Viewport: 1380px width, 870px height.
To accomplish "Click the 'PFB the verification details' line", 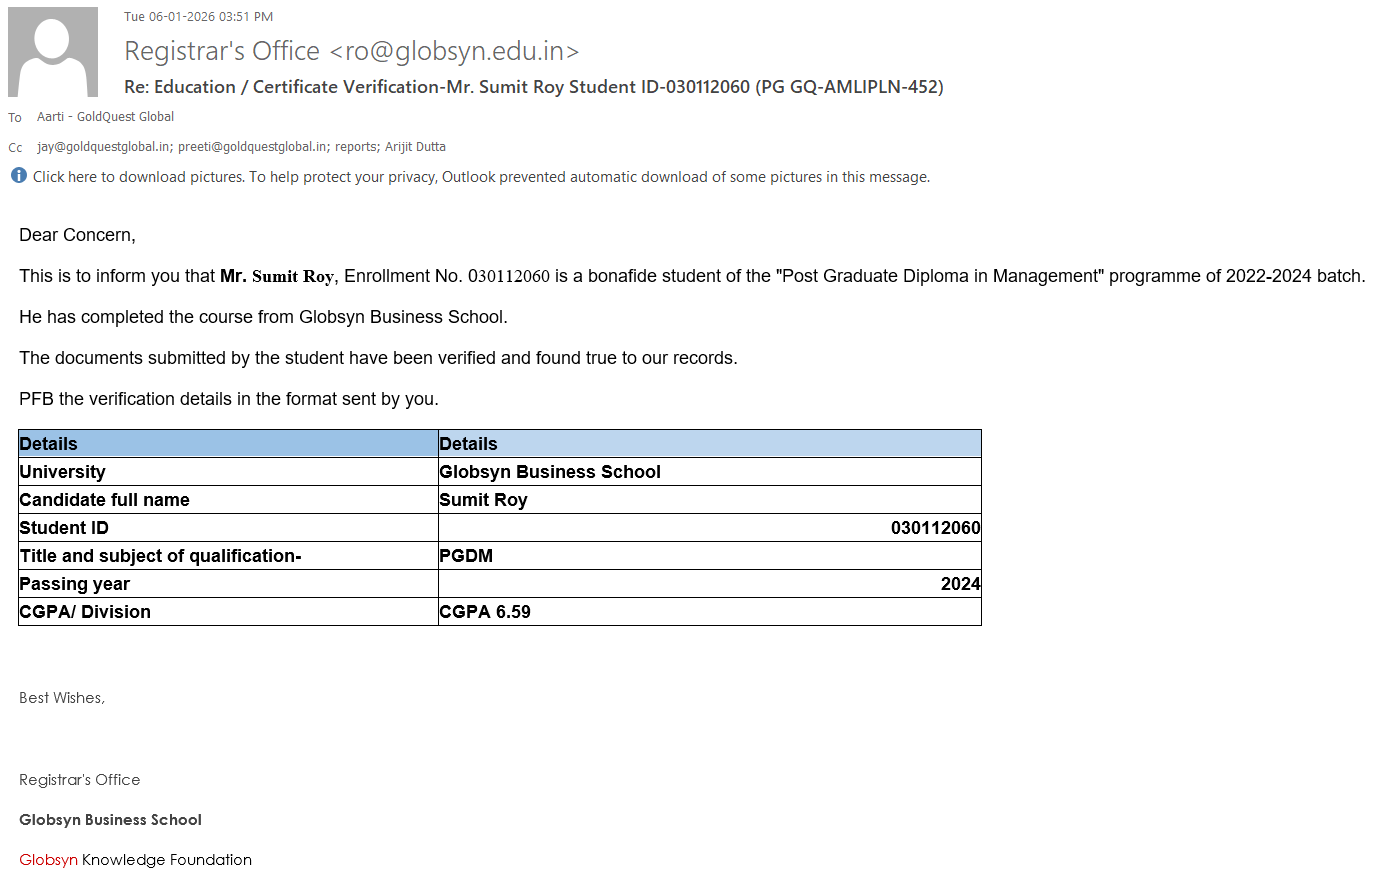I will 229,399.
